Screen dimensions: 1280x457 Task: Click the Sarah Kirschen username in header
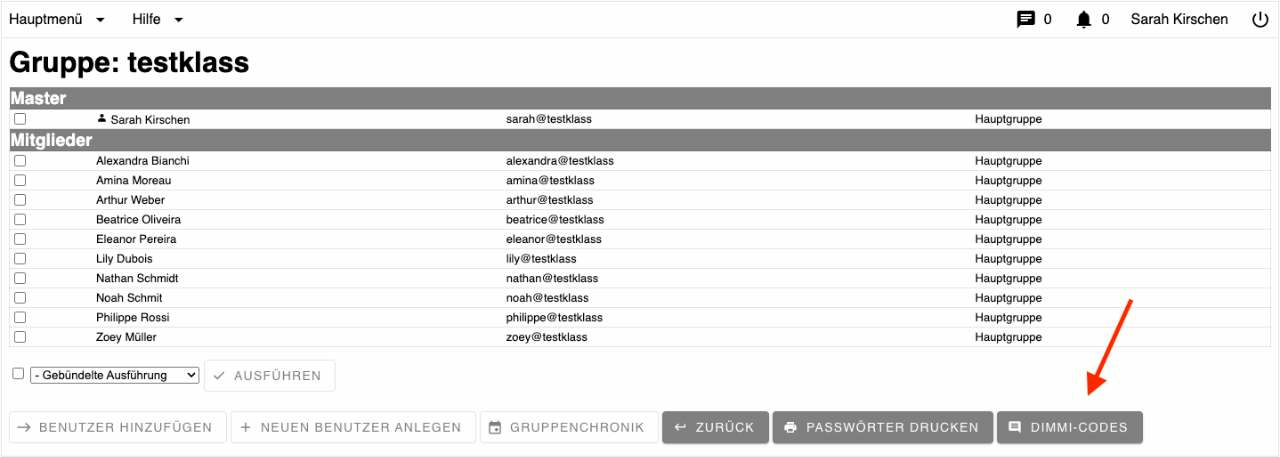[x=1179, y=19]
